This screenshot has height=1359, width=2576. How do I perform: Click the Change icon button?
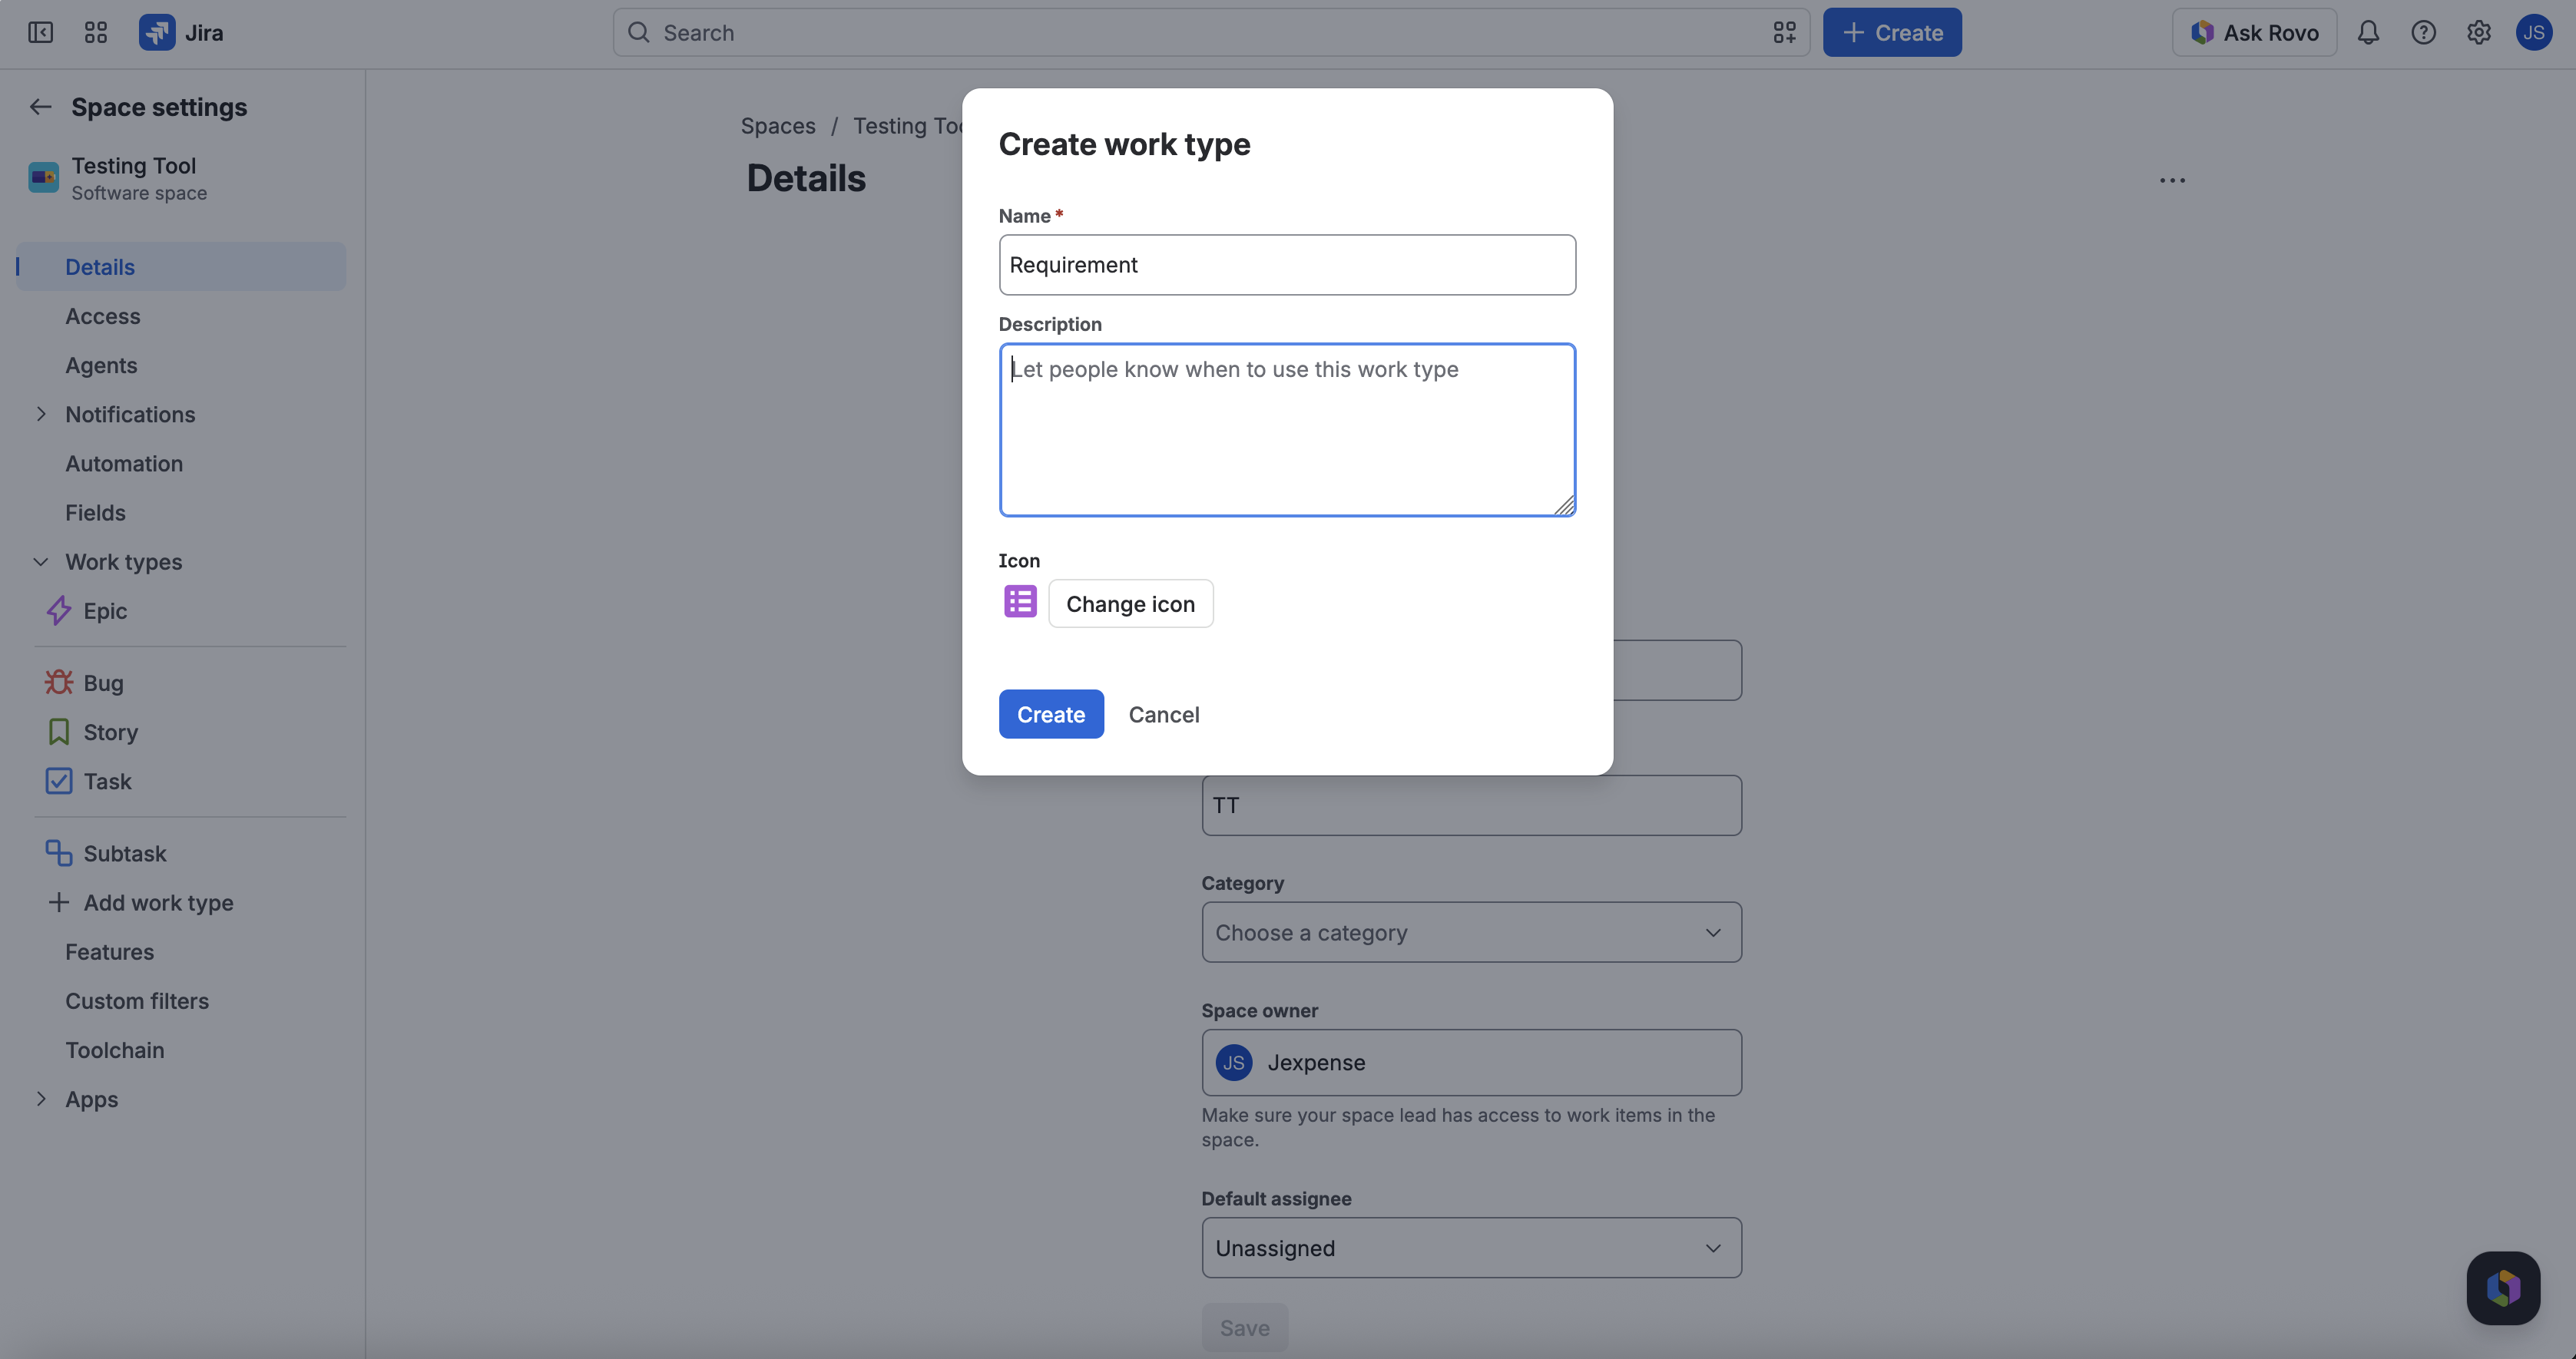tap(1130, 604)
